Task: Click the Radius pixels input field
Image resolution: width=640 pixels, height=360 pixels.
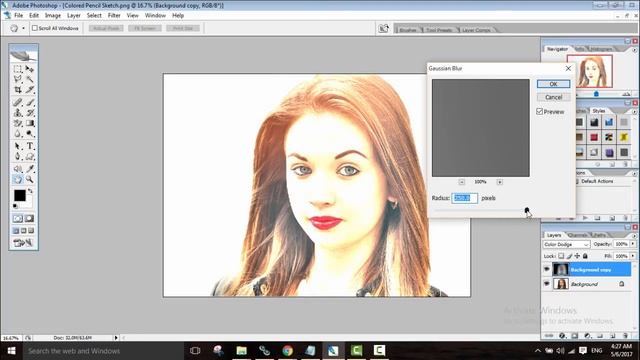Action: coord(464,198)
